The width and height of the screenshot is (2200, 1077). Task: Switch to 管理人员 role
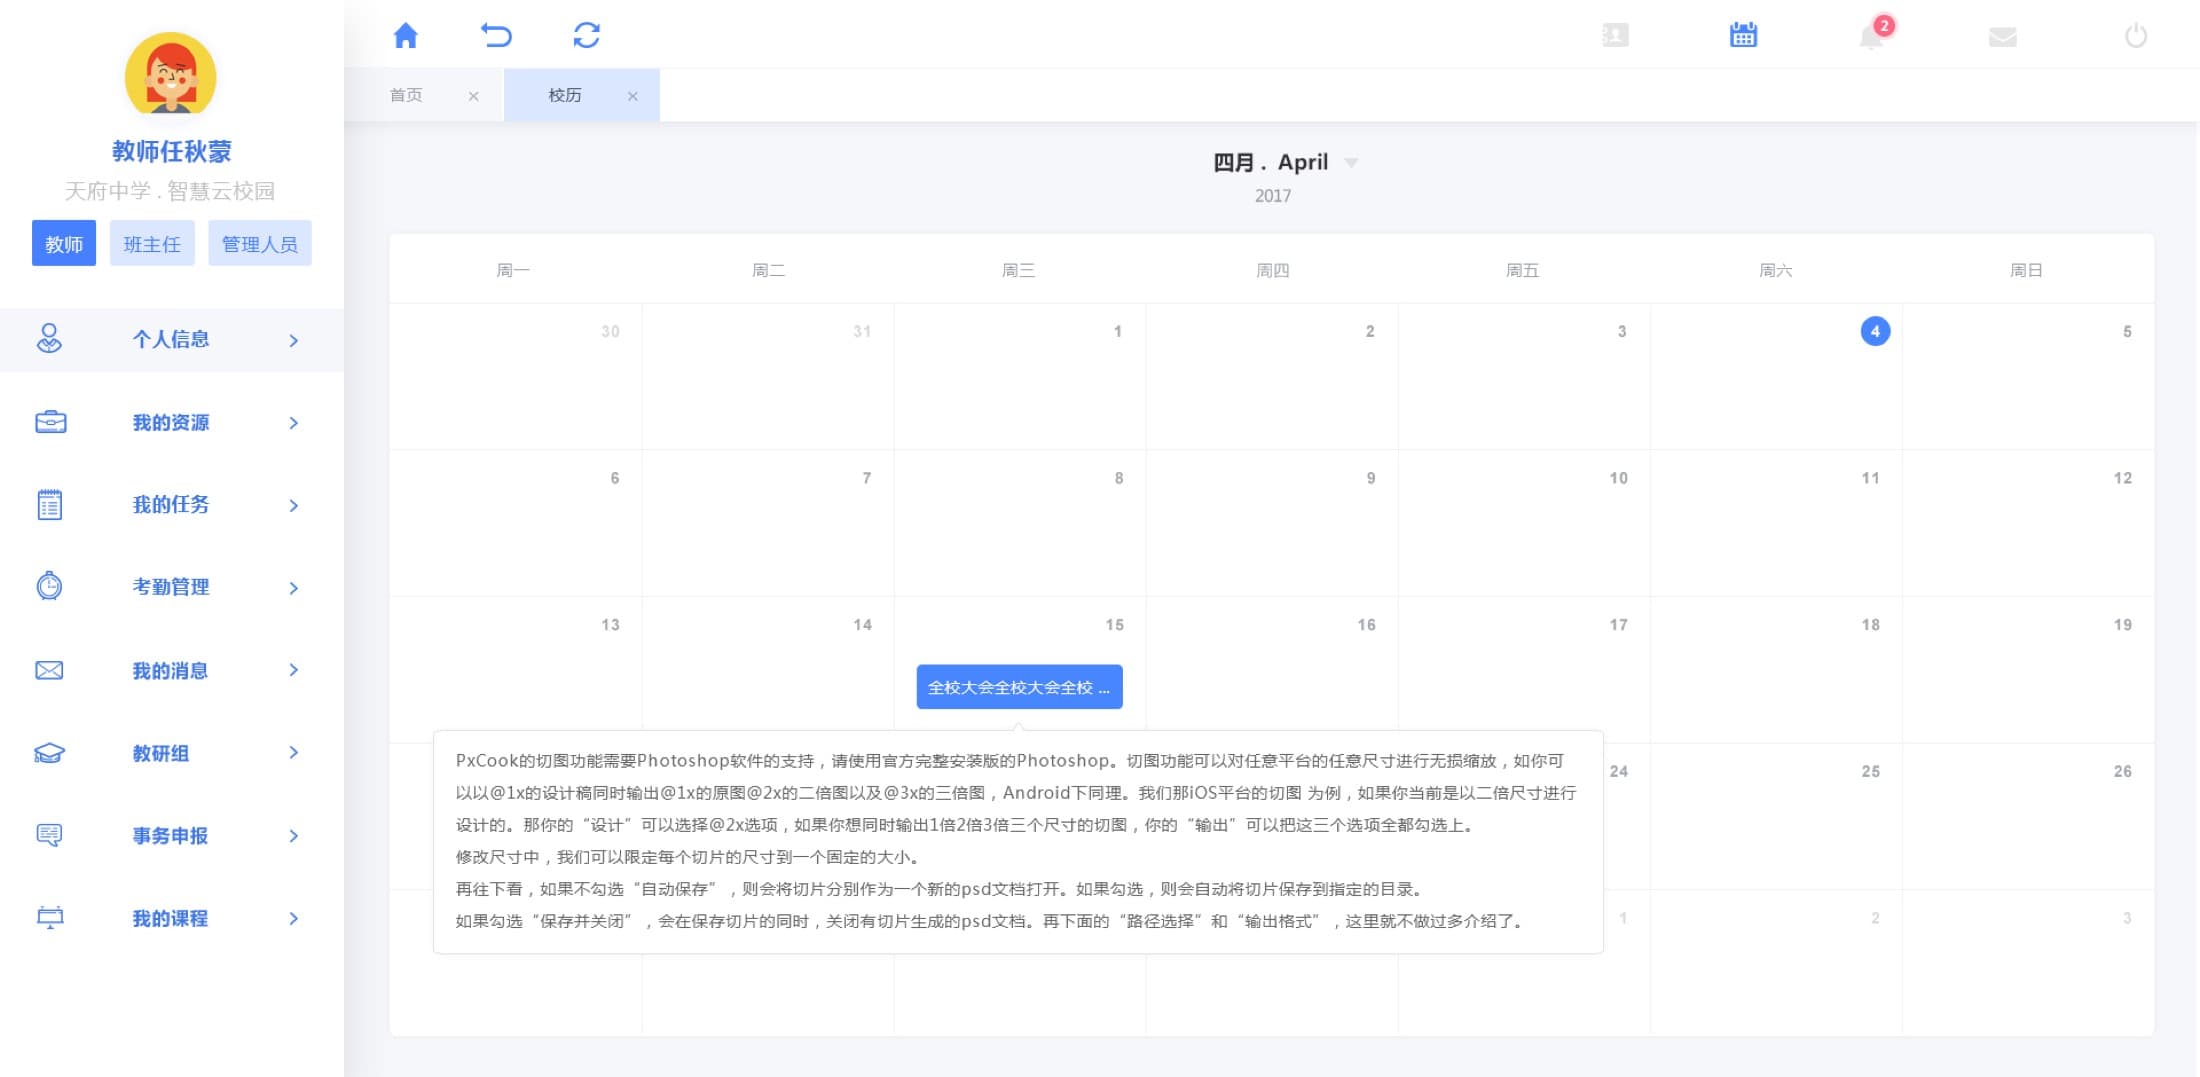pos(260,243)
